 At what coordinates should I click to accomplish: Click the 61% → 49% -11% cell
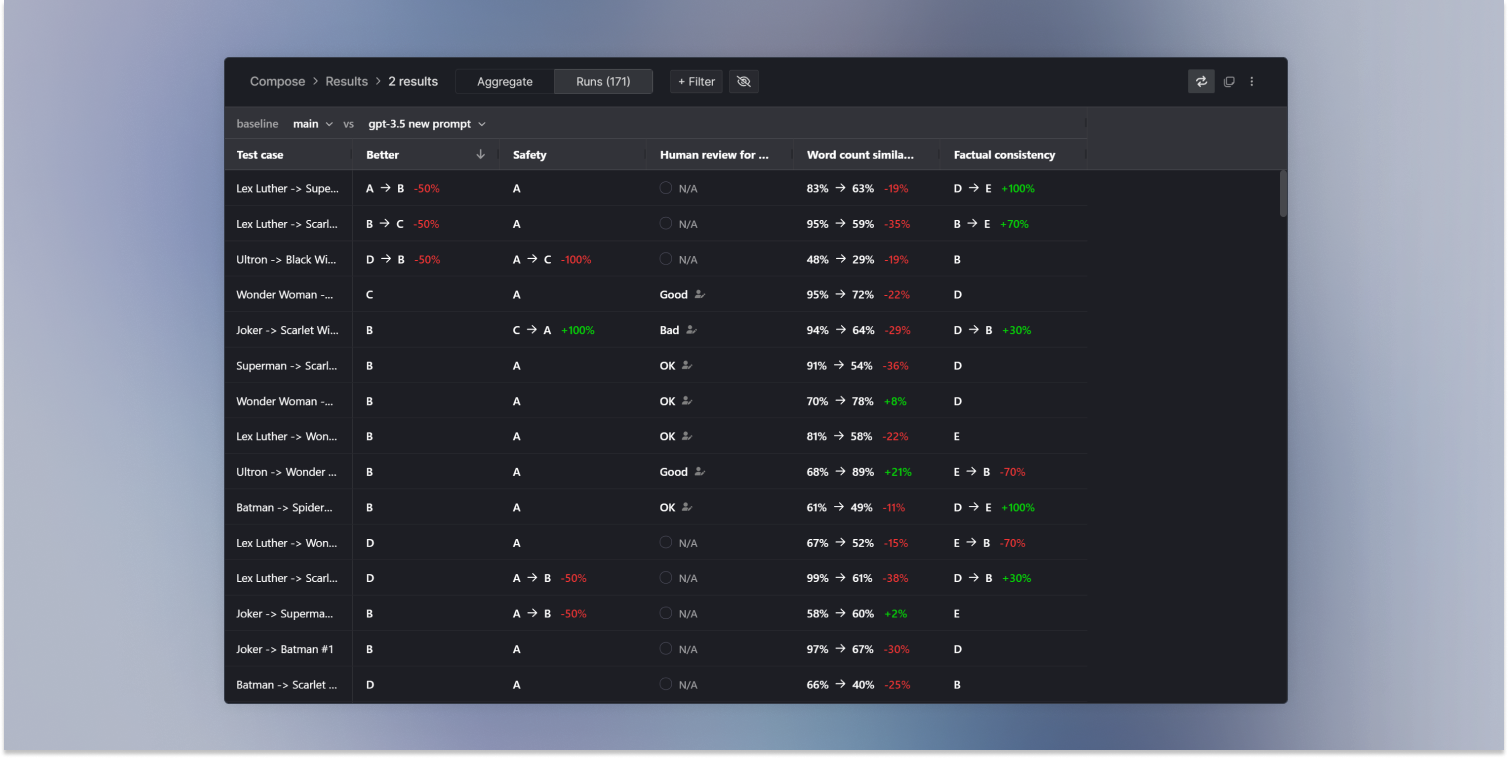(856, 507)
